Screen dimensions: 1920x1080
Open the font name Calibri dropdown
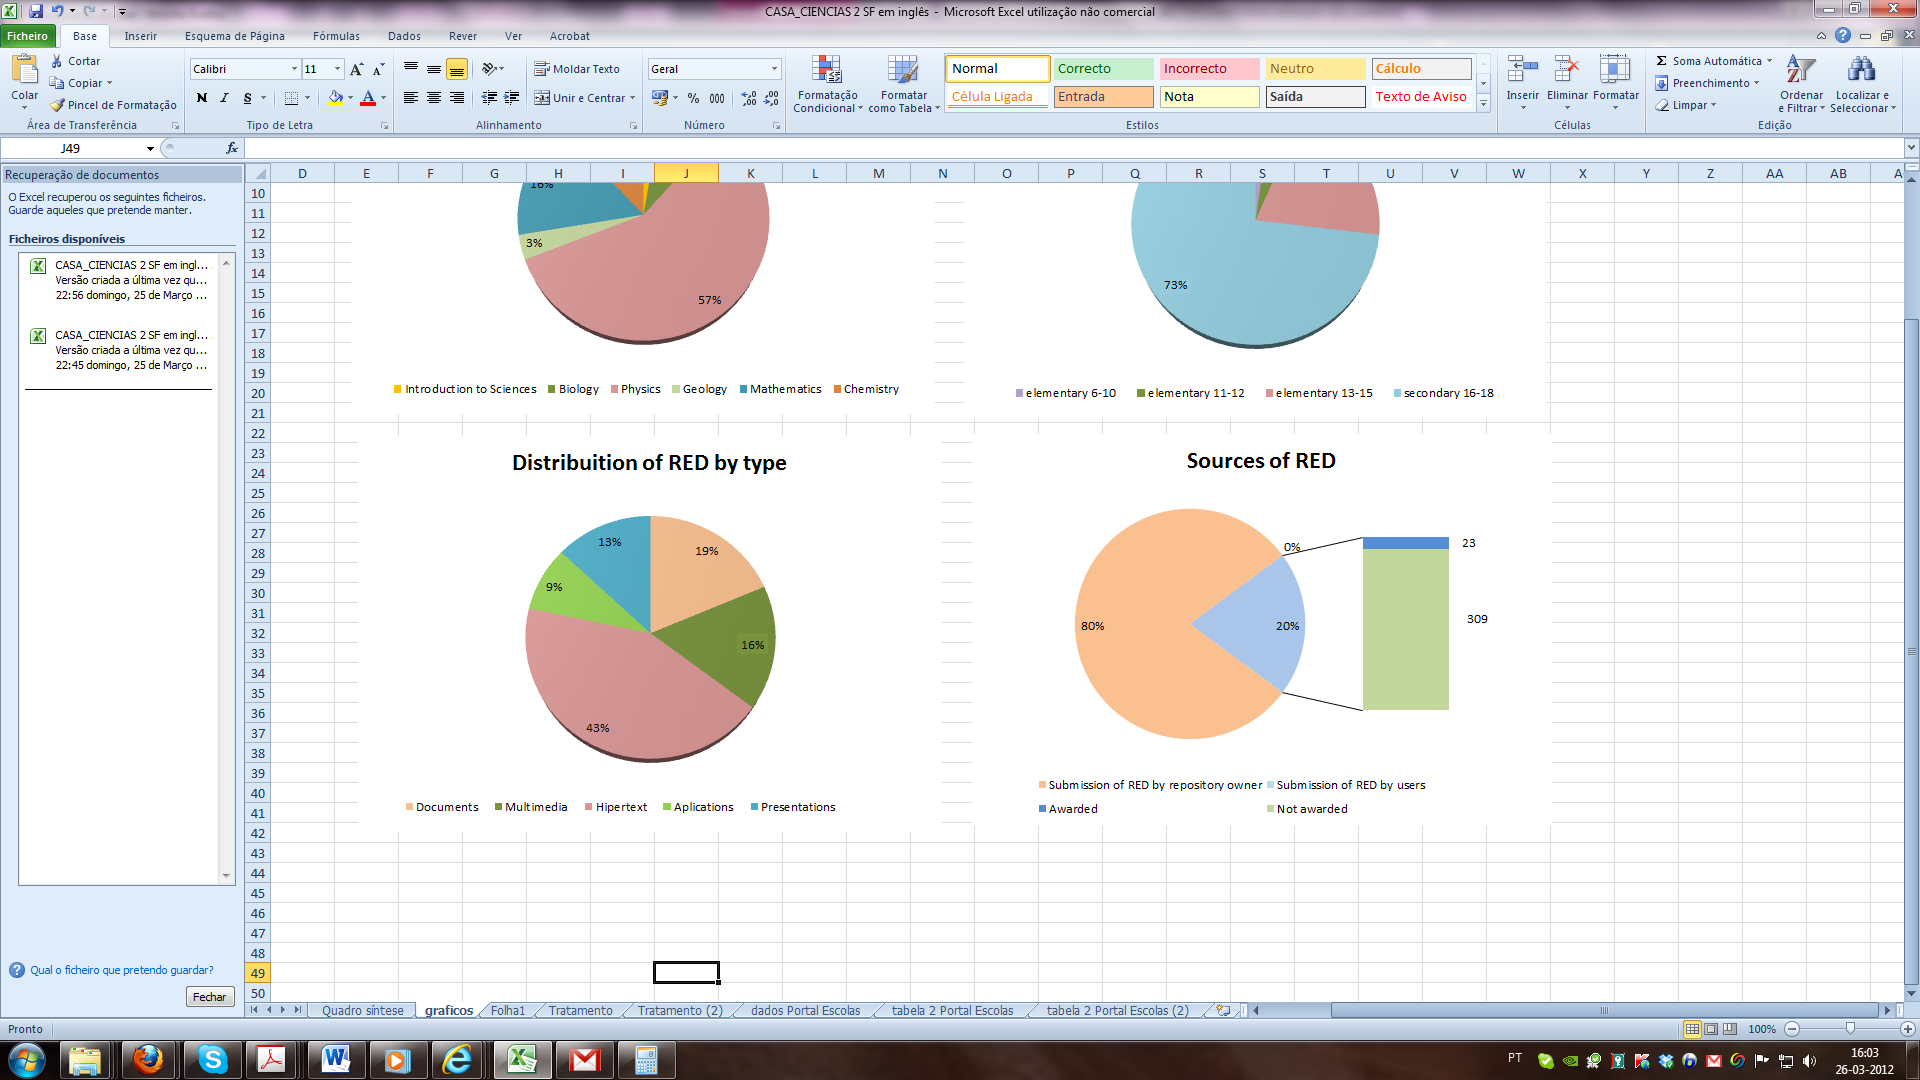click(294, 69)
